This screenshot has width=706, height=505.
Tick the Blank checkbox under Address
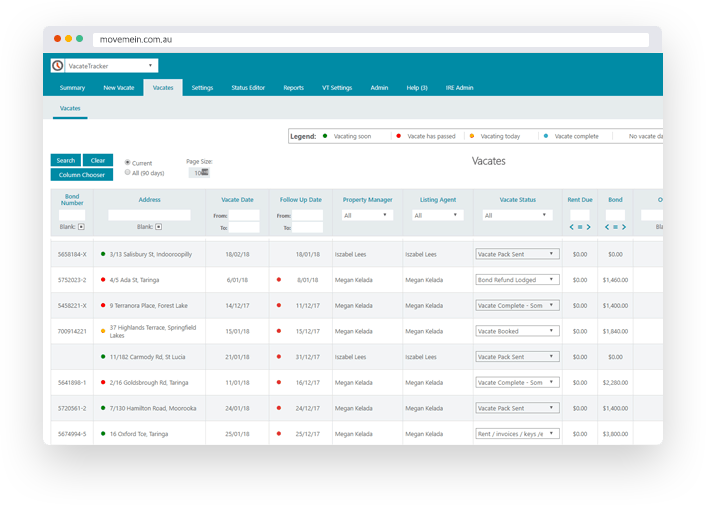pos(158,227)
